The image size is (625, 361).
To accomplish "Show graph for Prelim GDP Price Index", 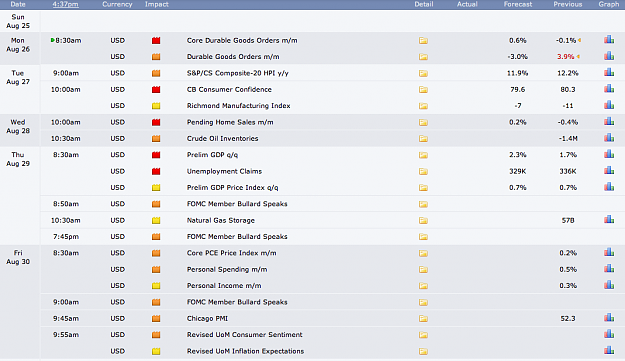I will pos(609,186).
